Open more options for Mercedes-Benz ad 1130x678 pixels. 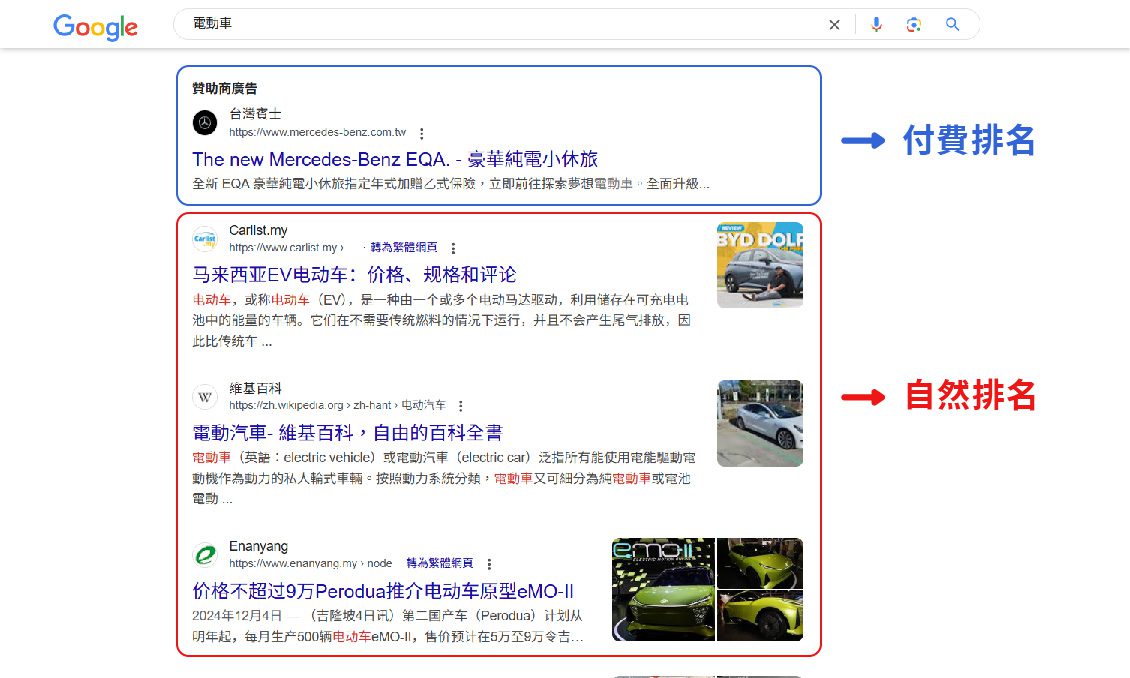[422, 133]
